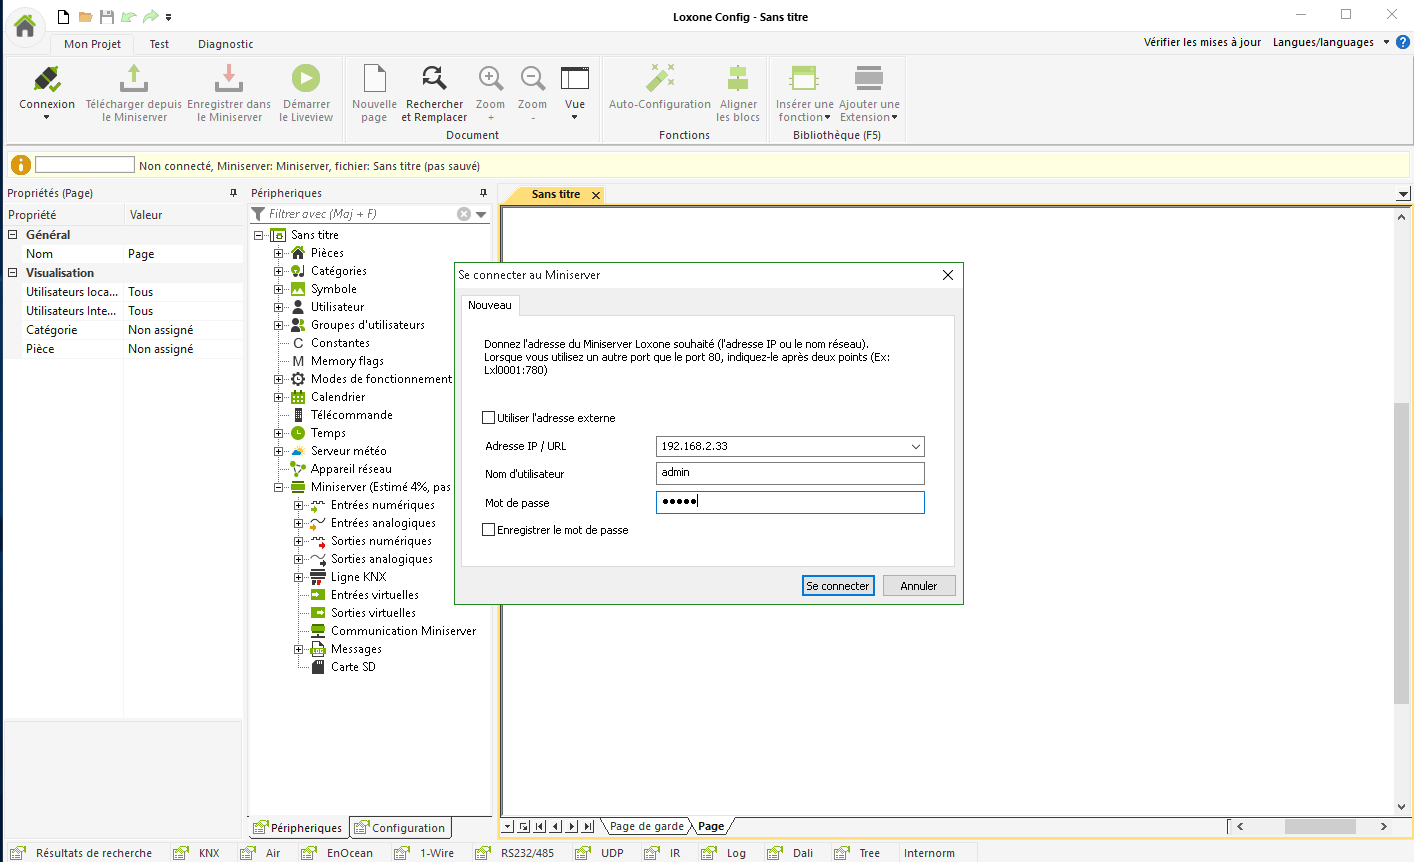
Task: Open the peripherals filter dropdown arrow
Action: 481,214
